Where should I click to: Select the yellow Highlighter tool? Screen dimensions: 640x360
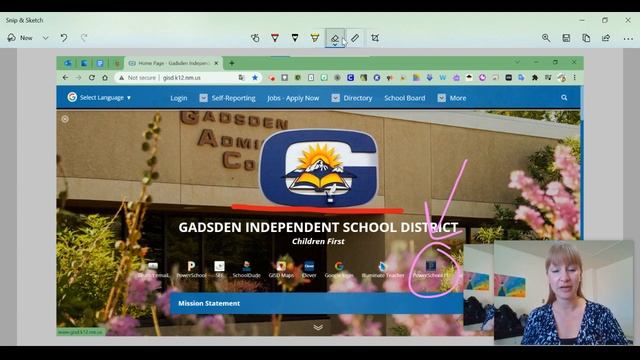315,38
